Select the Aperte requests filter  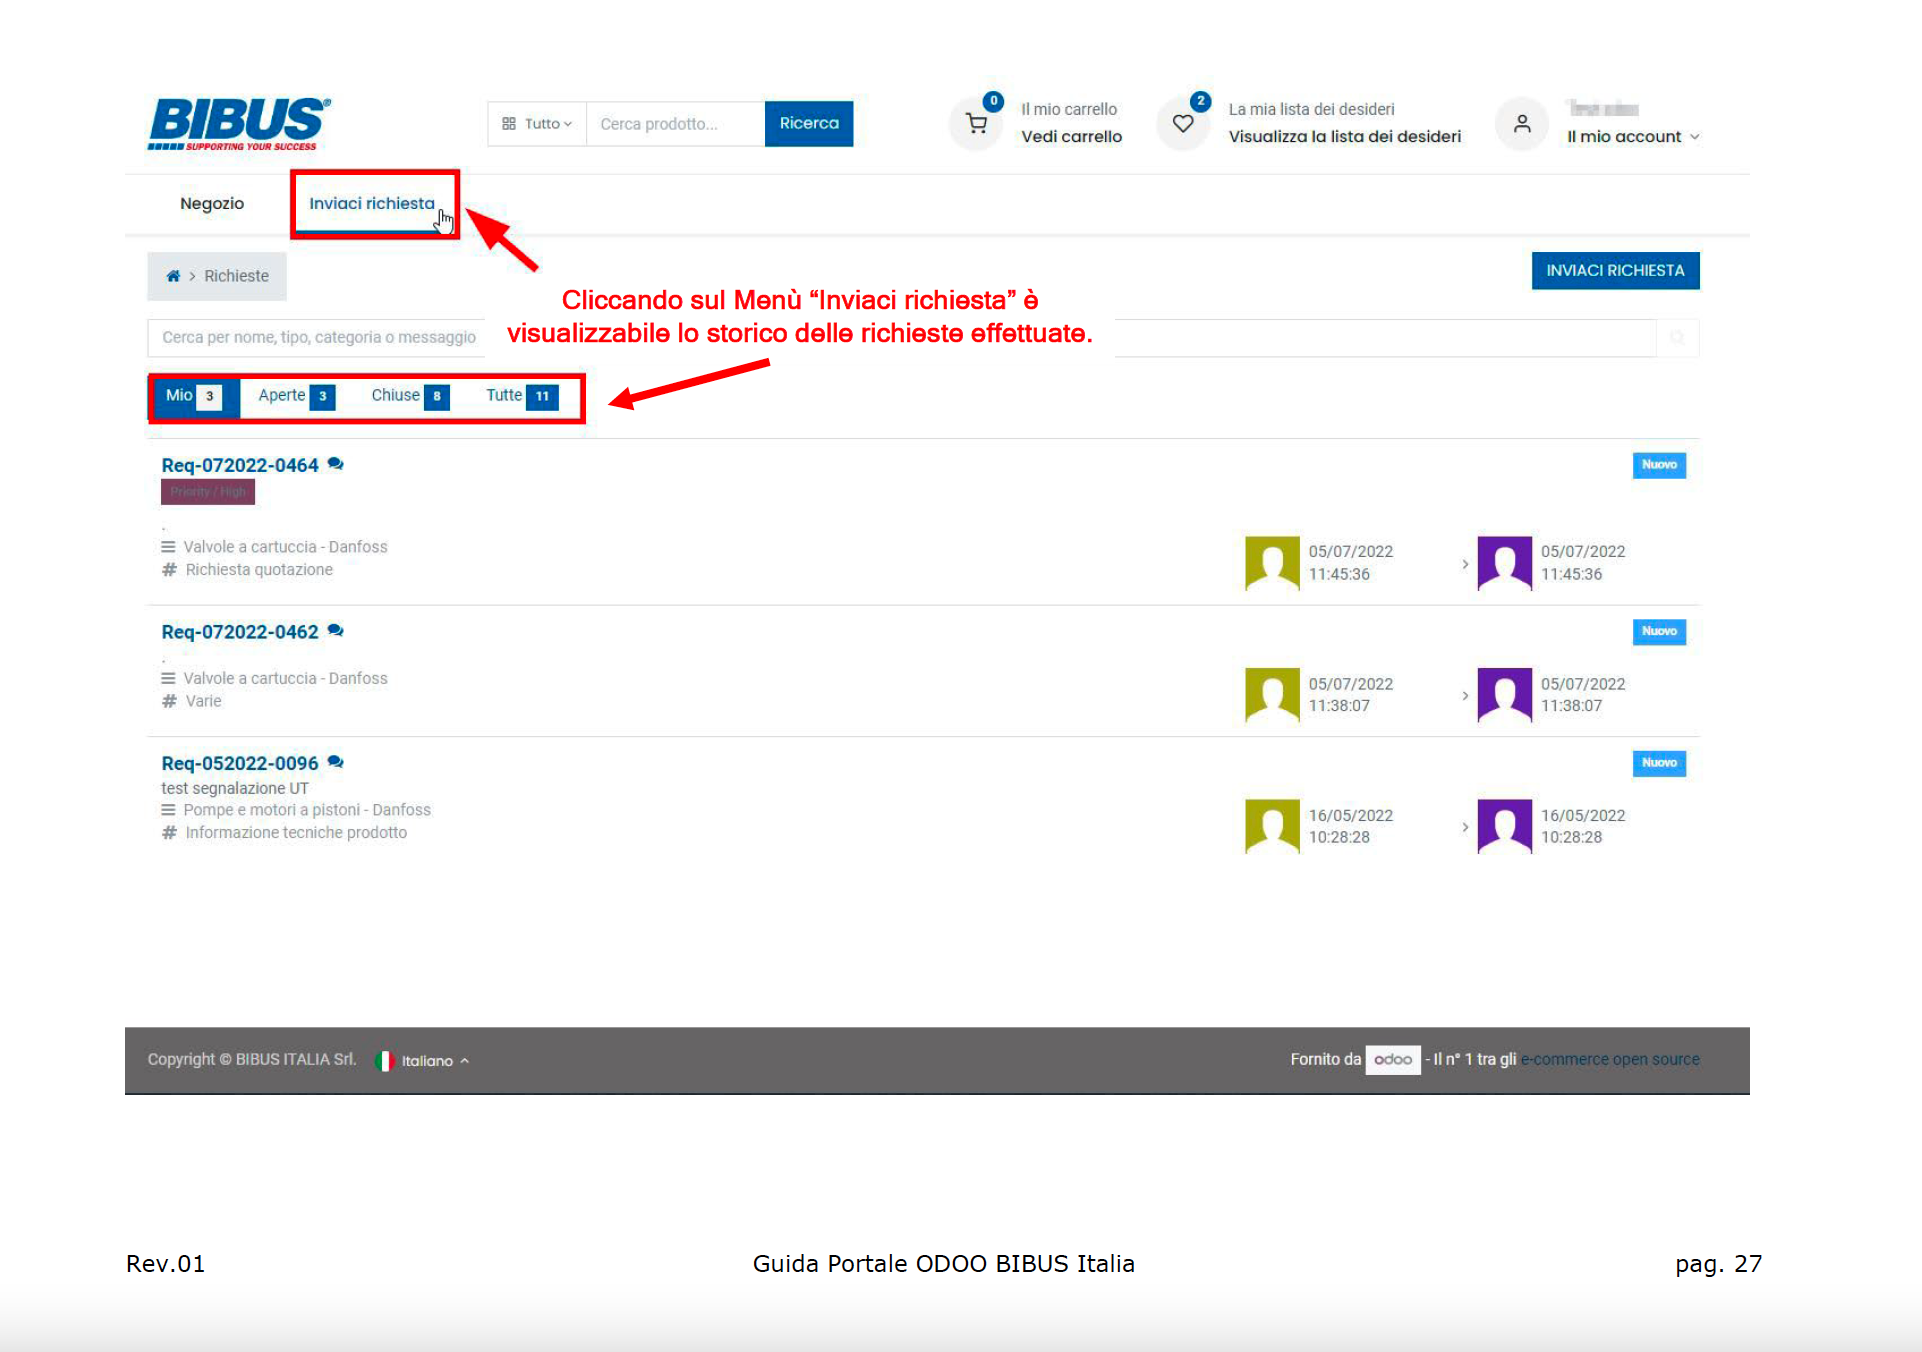pos(295,396)
